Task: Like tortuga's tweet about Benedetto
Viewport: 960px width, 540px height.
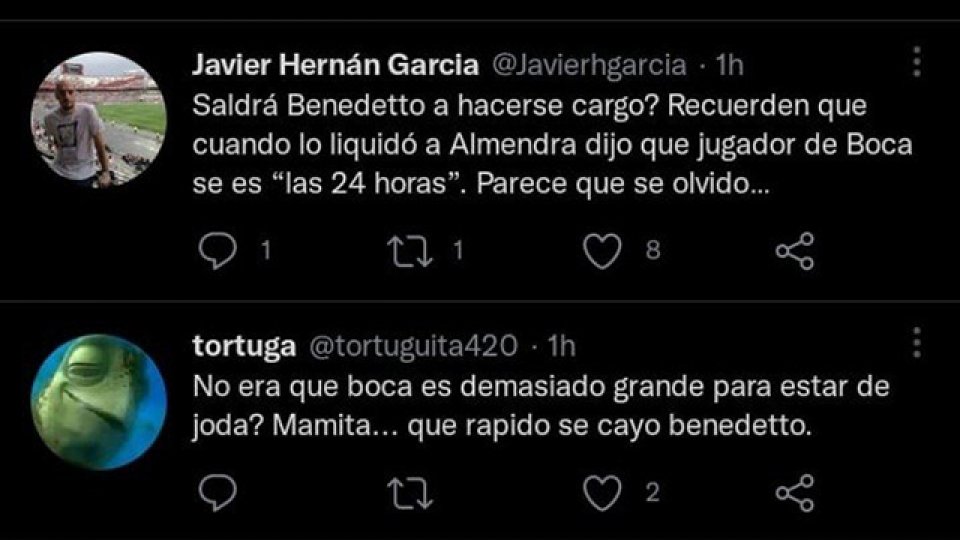Action: (601, 491)
